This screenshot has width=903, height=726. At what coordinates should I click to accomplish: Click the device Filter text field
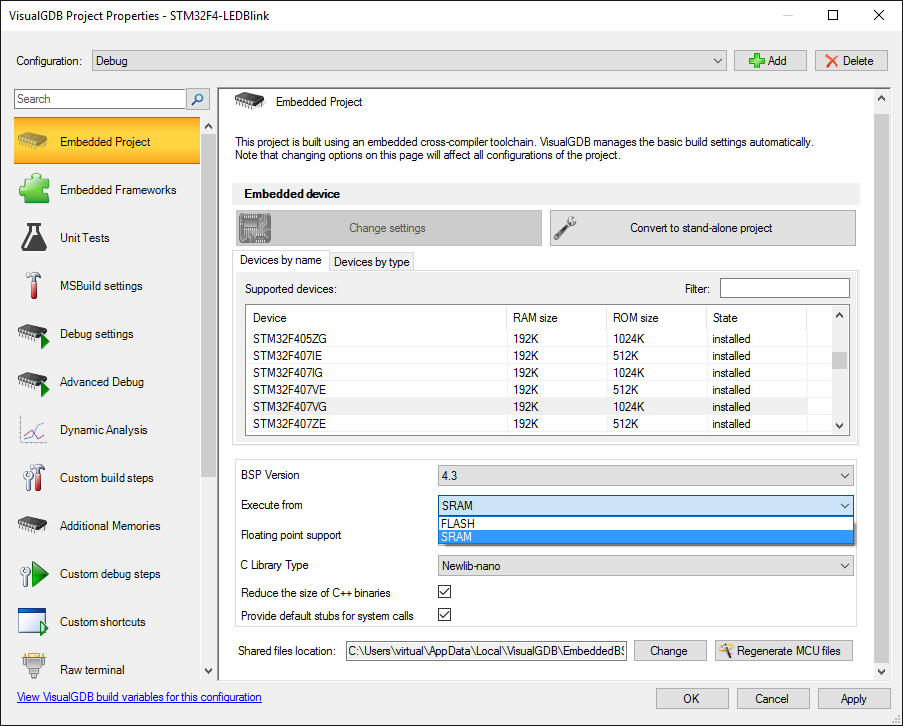tap(784, 289)
